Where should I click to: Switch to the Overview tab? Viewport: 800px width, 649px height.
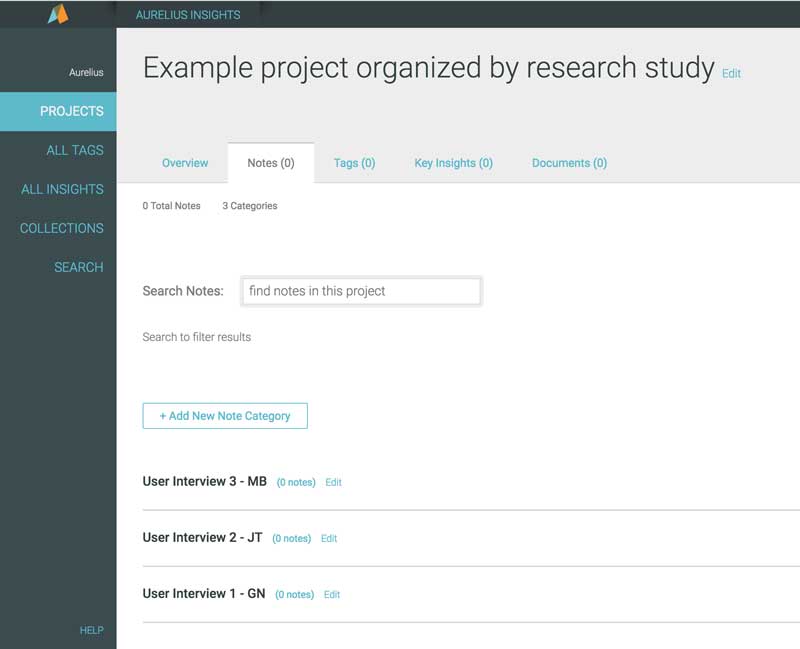[x=185, y=163]
